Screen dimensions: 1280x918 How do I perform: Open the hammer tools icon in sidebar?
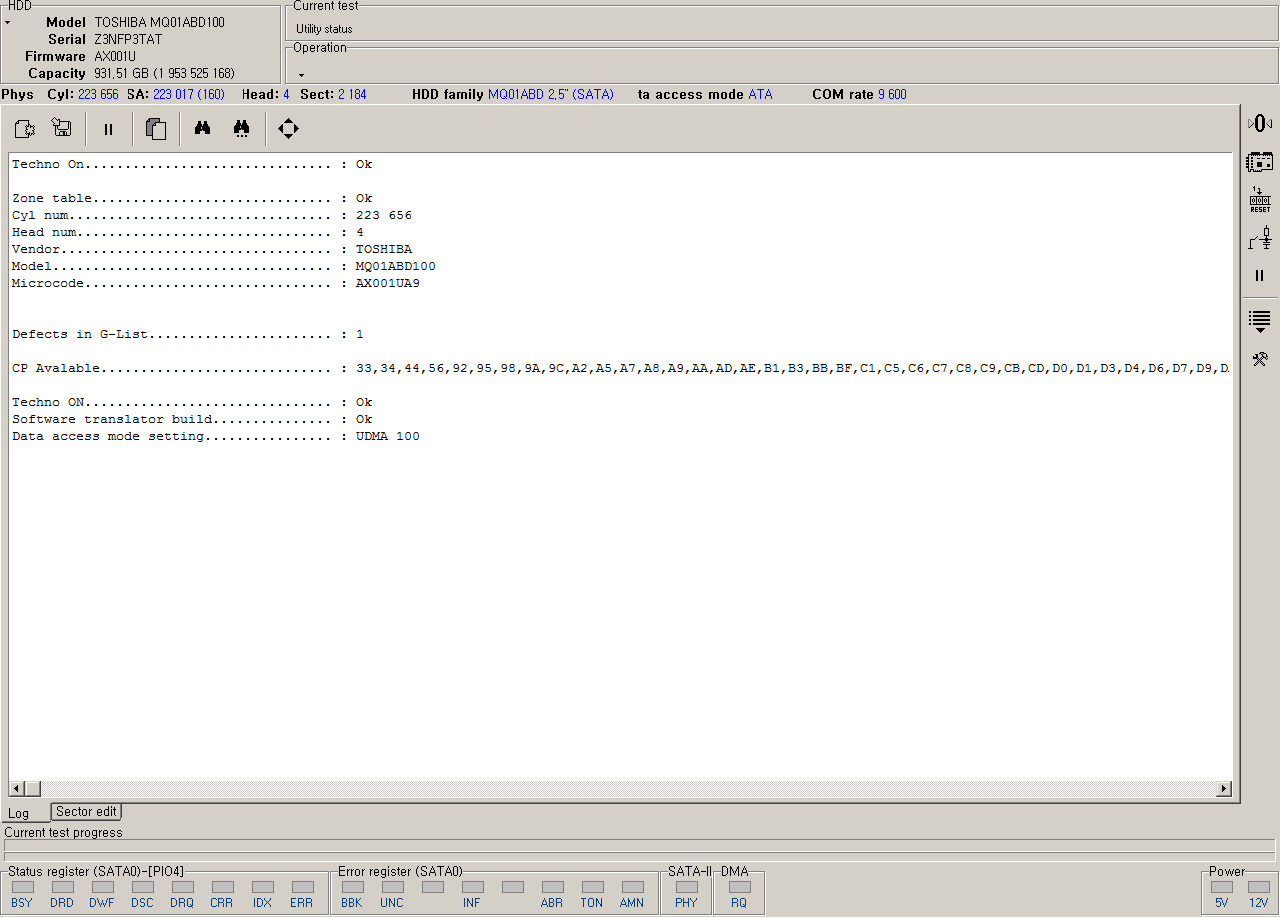(1259, 359)
